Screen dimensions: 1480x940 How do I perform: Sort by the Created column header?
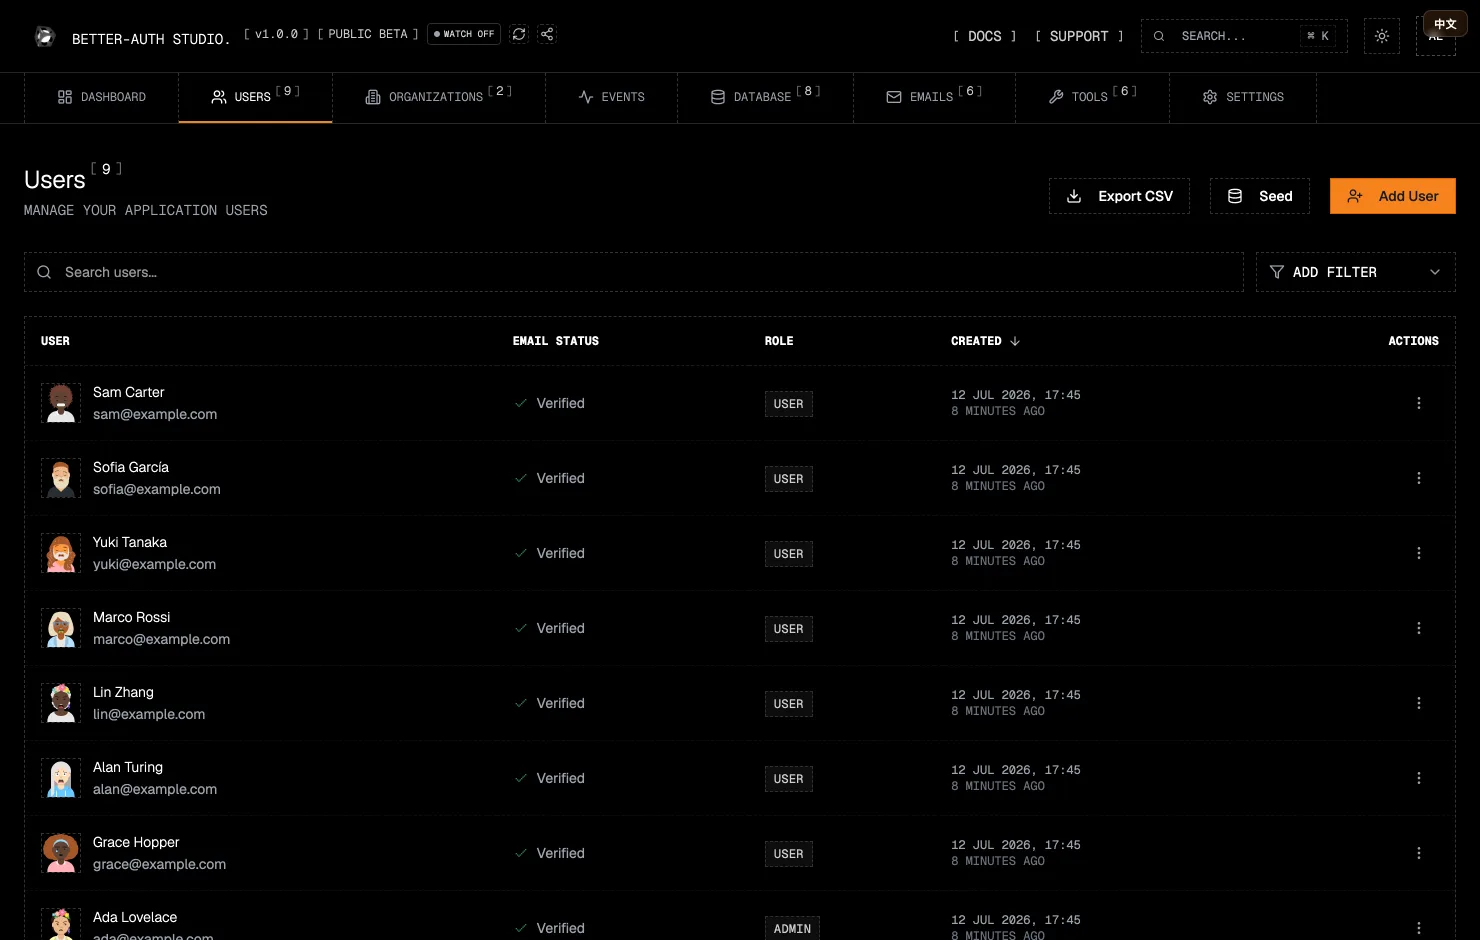pyautogui.click(x=985, y=341)
